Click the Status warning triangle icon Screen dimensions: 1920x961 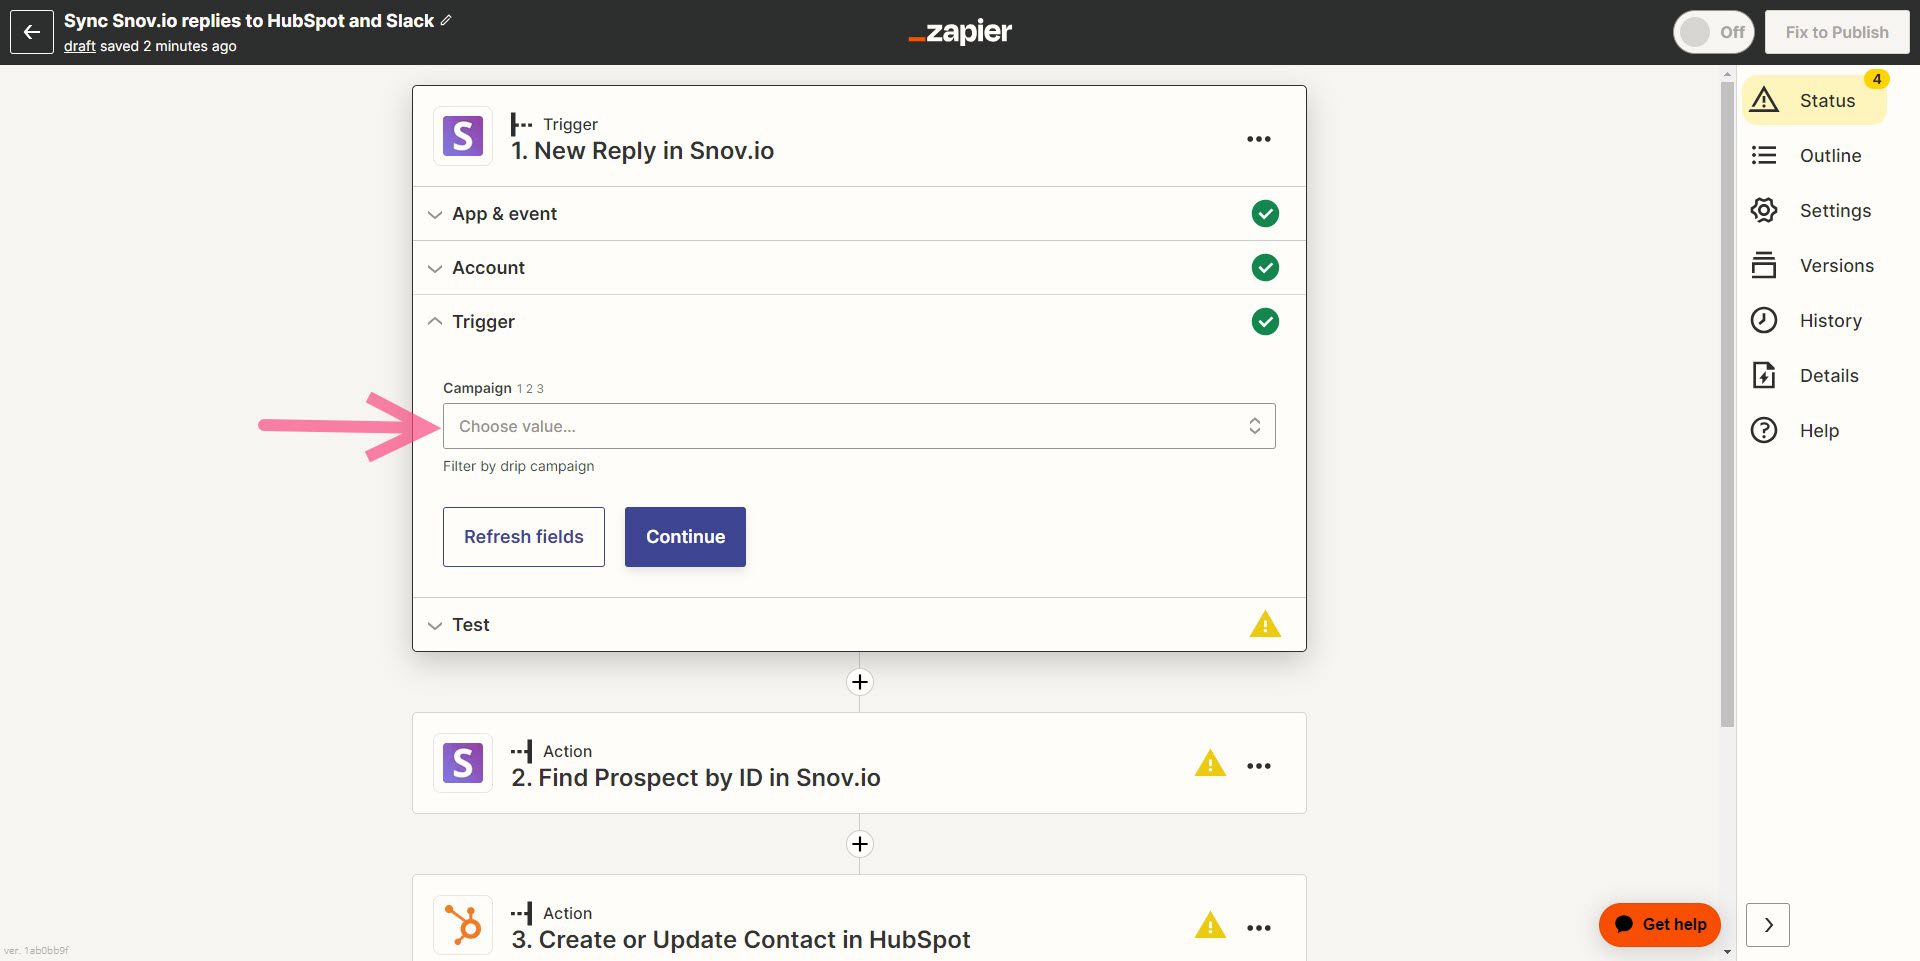coord(1764,100)
